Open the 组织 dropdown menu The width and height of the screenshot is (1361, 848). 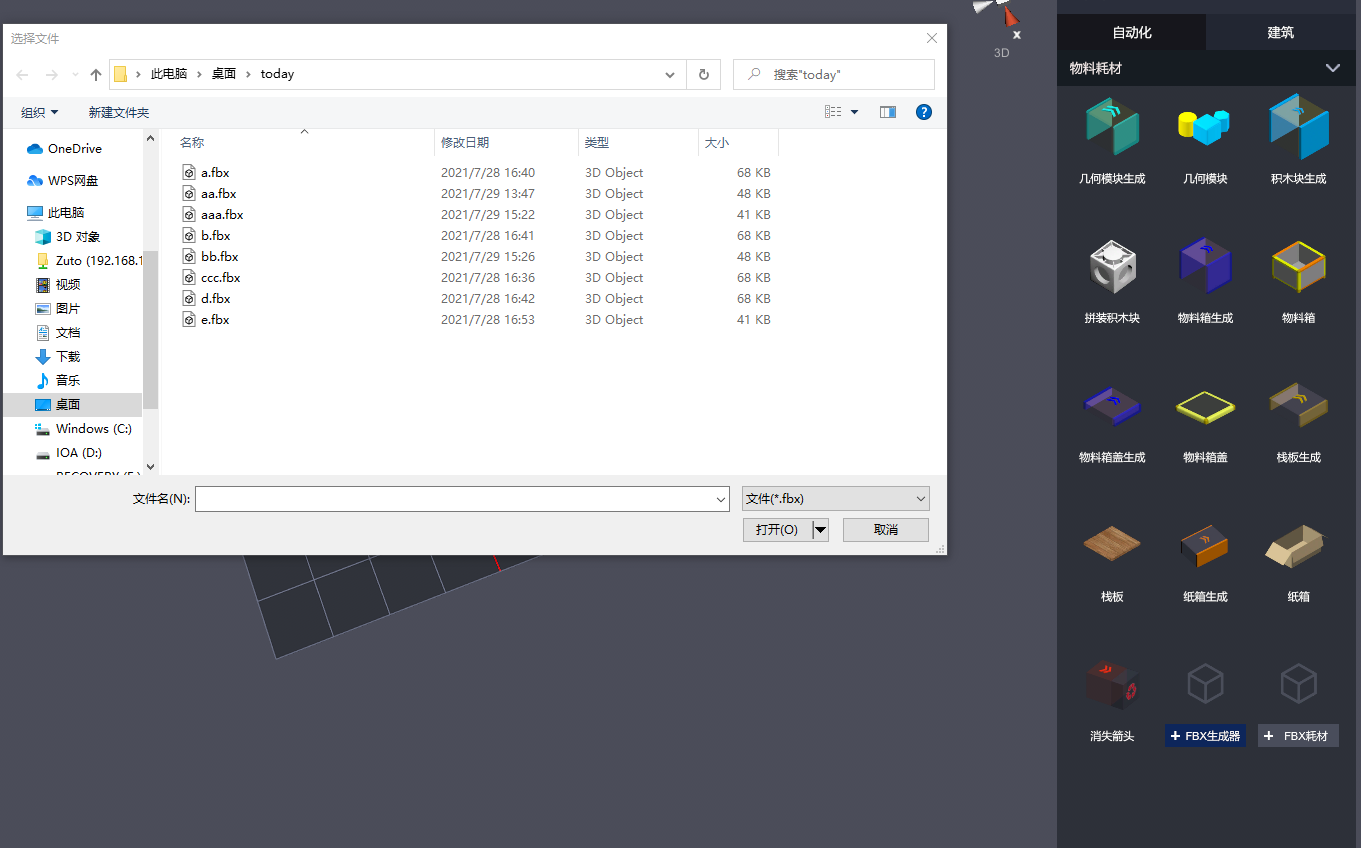coord(40,112)
